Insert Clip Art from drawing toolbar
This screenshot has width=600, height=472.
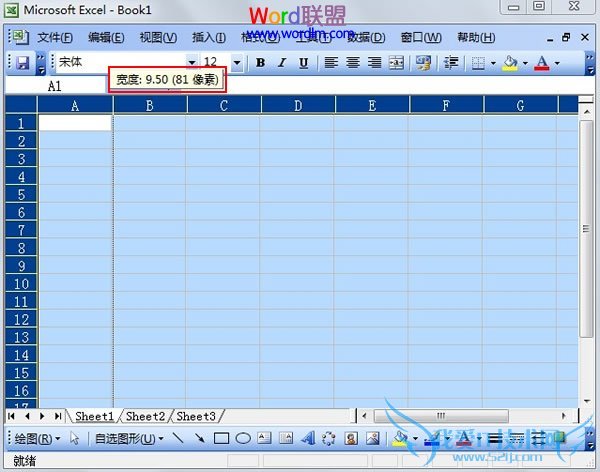[x=351, y=438]
